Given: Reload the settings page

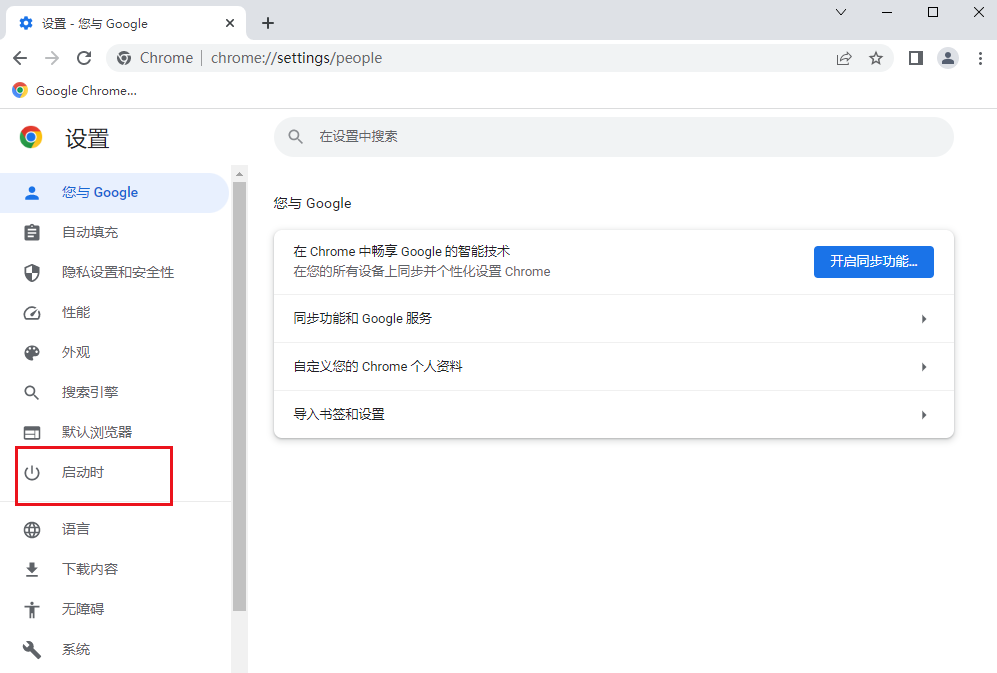Looking at the screenshot, I should [x=84, y=58].
